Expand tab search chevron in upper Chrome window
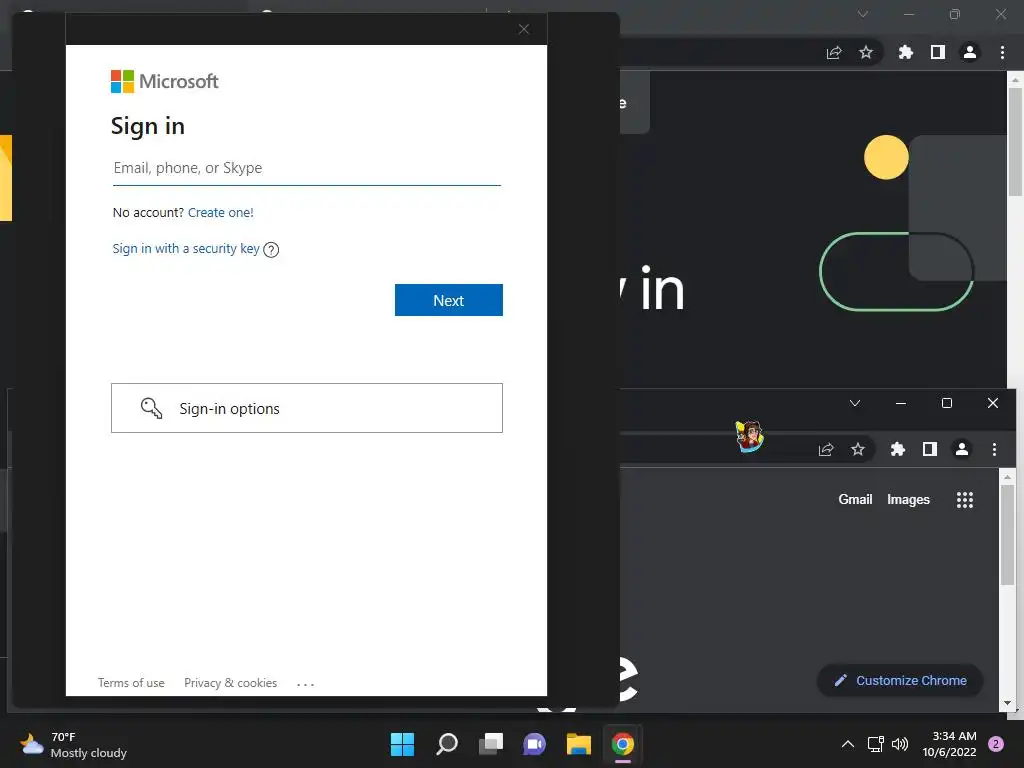This screenshot has width=1024, height=768. (863, 14)
